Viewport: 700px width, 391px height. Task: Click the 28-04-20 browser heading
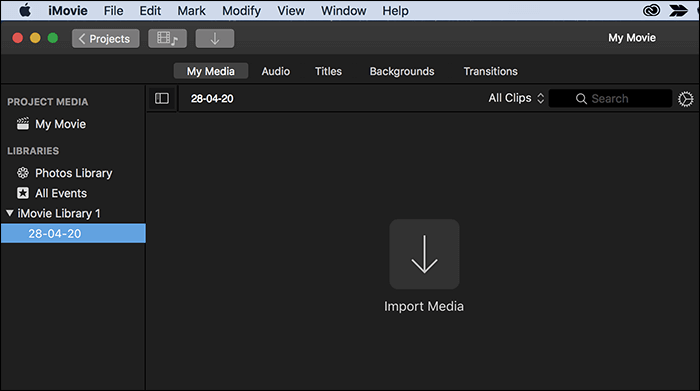[x=212, y=99]
